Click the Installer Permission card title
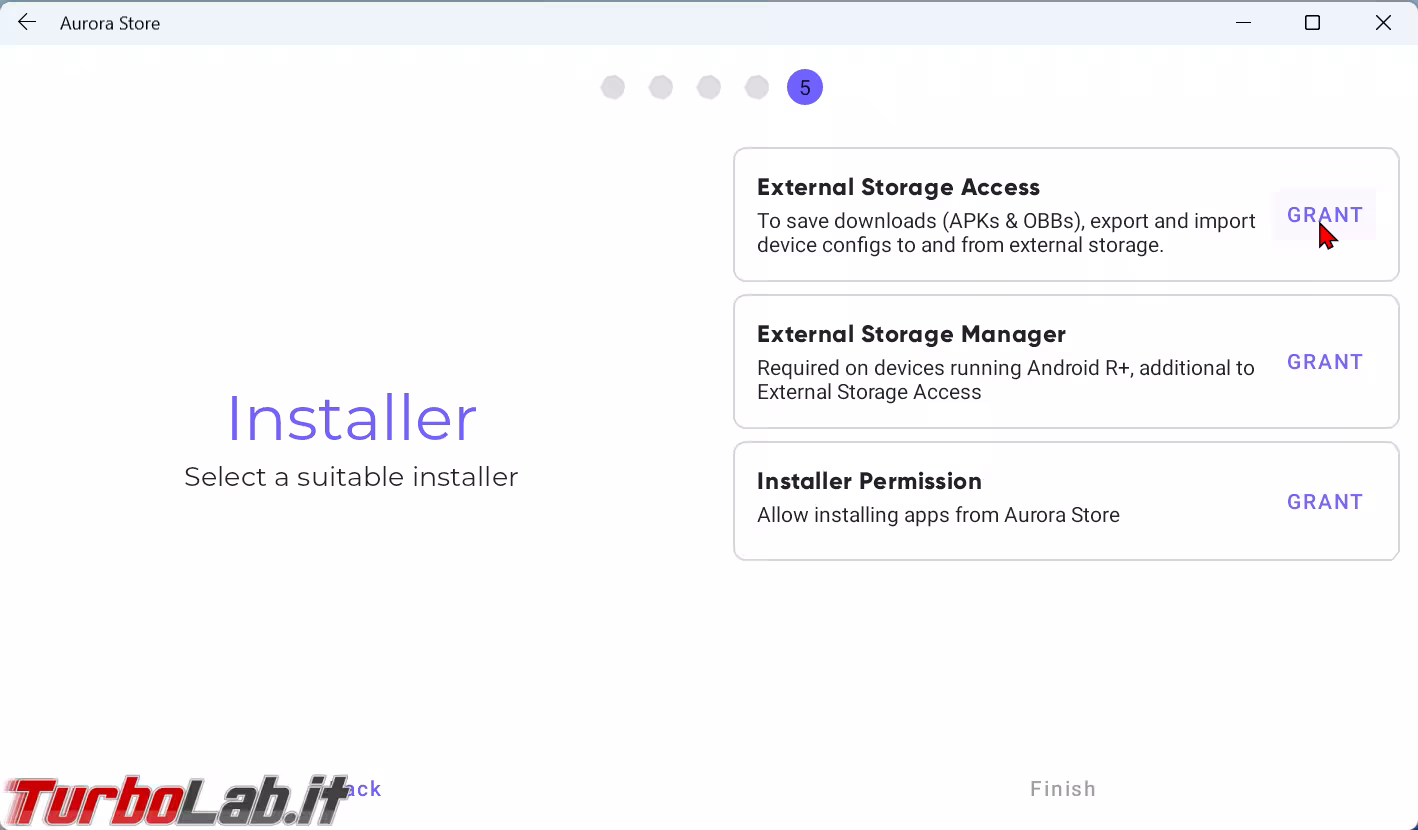1418x830 pixels. click(x=869, y=481)
